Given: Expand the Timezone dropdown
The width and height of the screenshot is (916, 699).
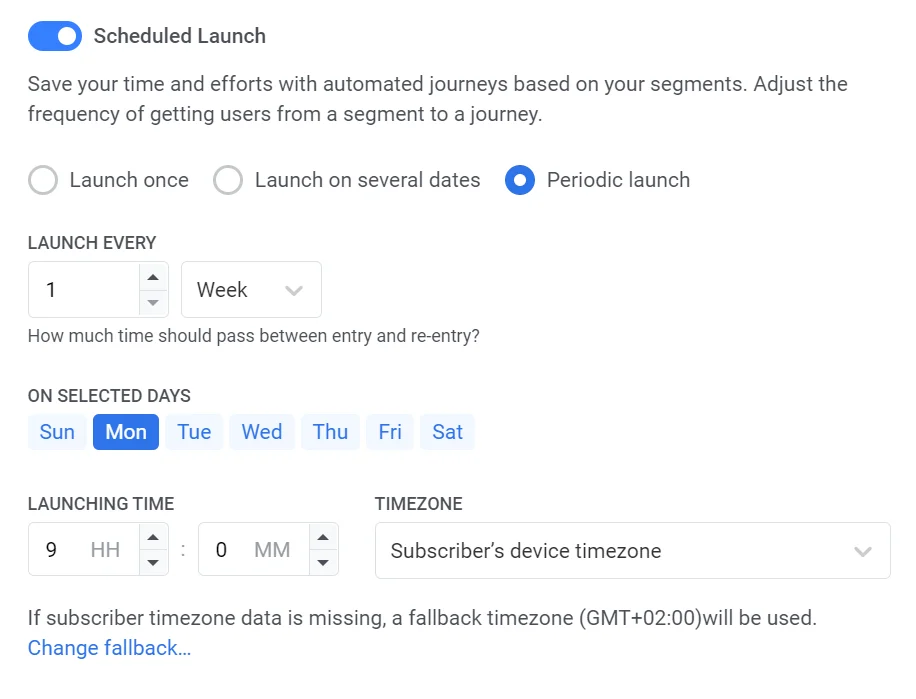Looking at the screenshot, I should (632, 551).
